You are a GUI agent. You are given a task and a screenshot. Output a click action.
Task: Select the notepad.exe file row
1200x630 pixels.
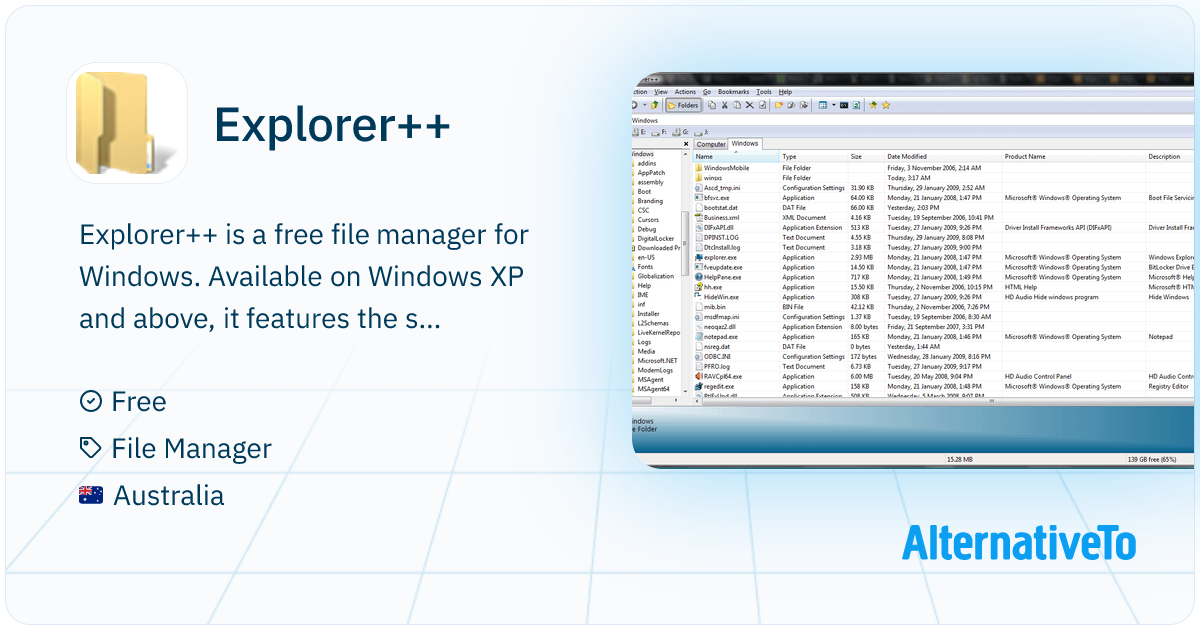coord(944,337)
